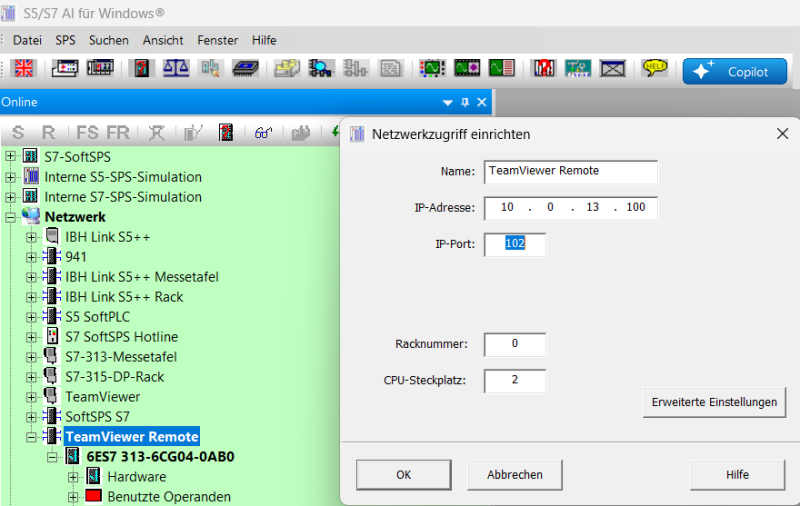Image resolution: width=800 pixels, height=506 pixels.
Task: Click the grayed card file box icon
Action: coord(287,68)
